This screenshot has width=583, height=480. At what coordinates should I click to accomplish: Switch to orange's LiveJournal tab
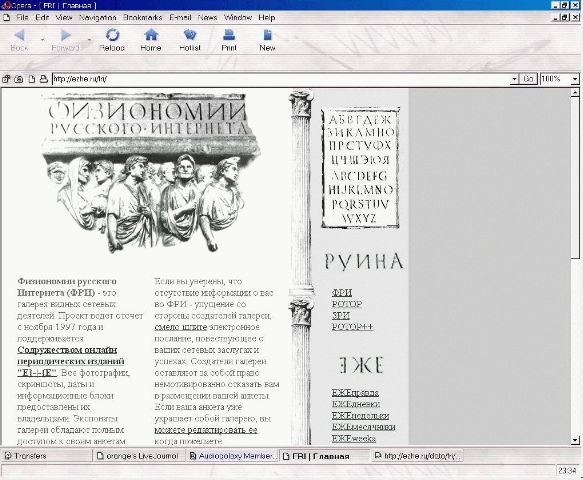tap(139, 456)
